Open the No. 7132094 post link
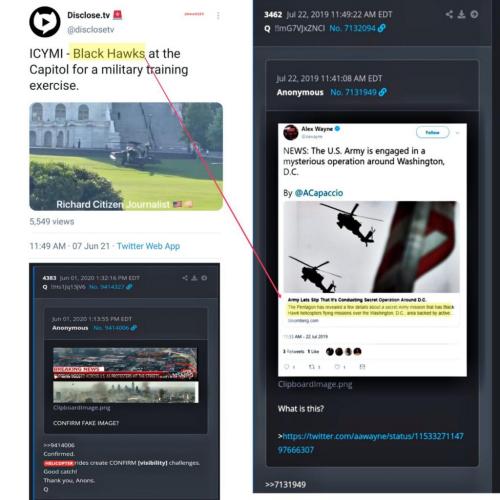500x500 pixels. [x=357, y=28]
